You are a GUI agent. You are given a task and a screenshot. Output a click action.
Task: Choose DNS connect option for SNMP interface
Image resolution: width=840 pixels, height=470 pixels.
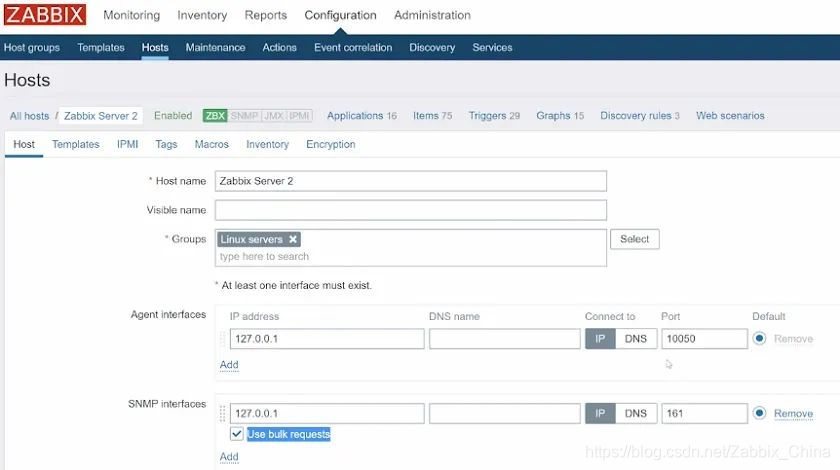(x=636, y=413)
